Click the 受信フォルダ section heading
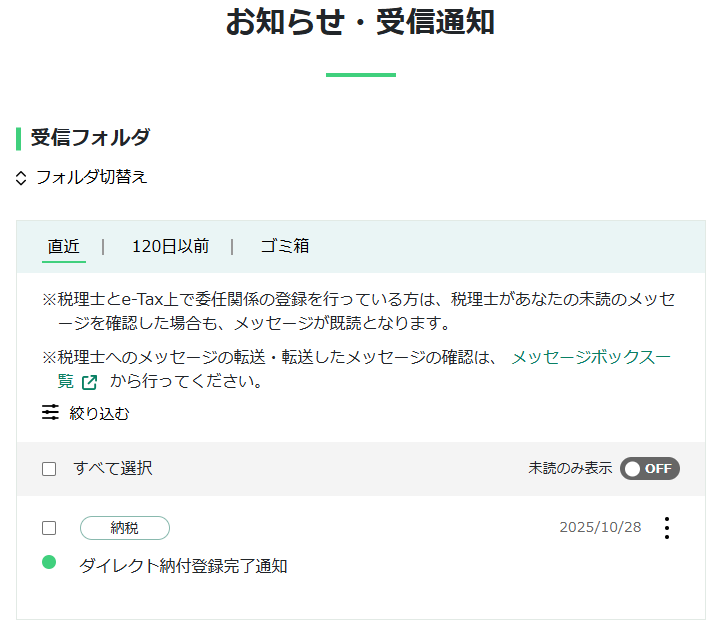The width and height of the screenshot is (721, 631). coord(90,138)
